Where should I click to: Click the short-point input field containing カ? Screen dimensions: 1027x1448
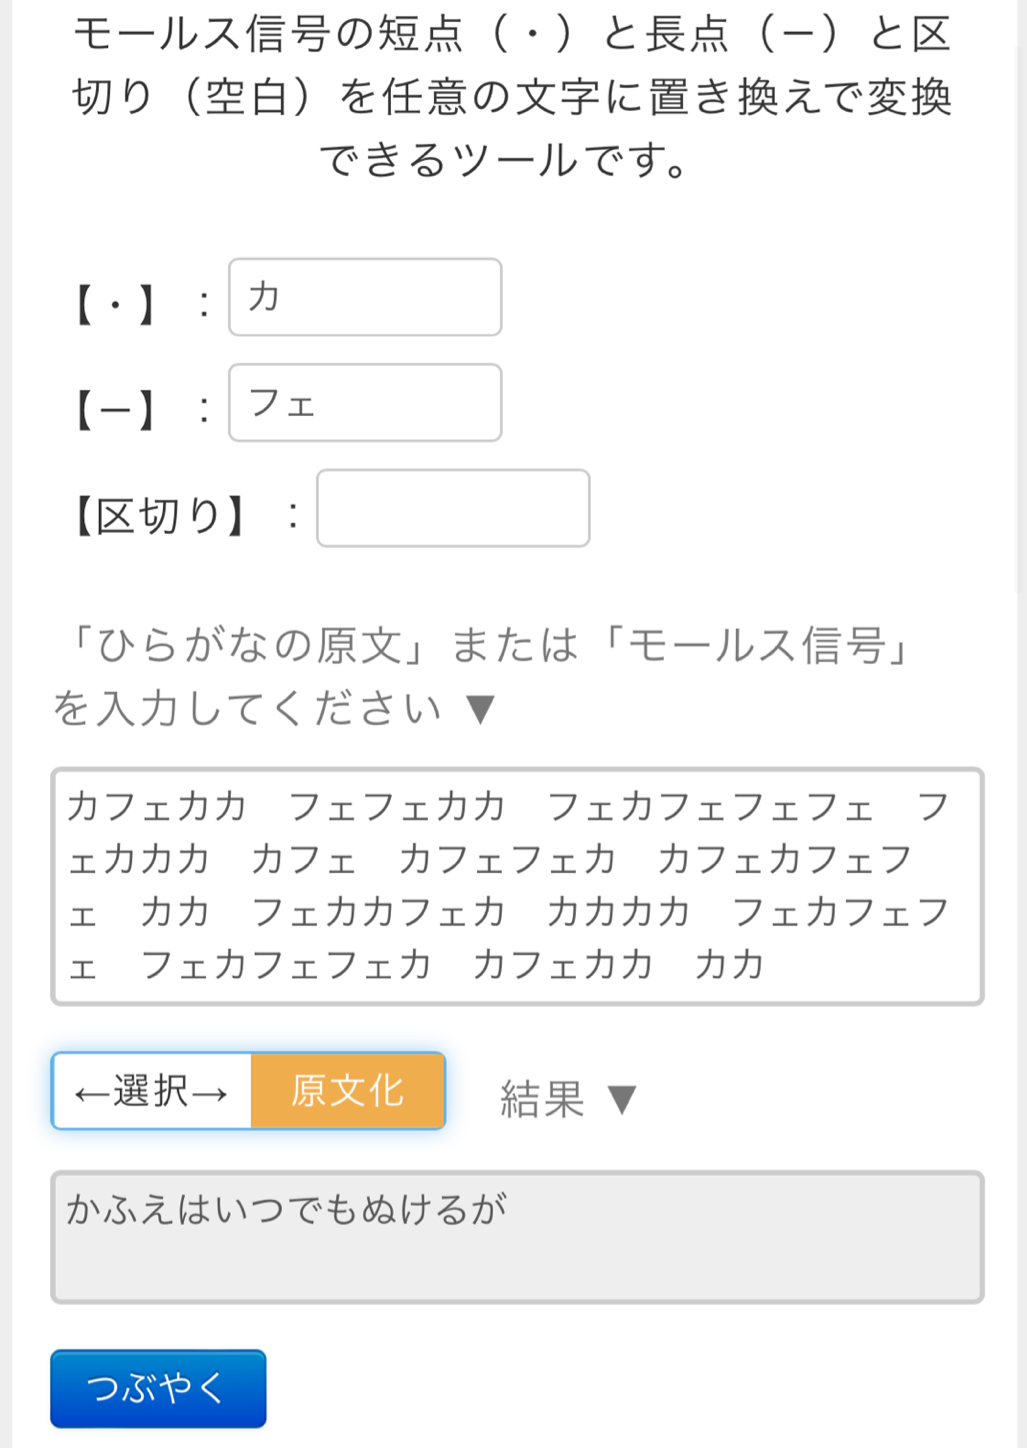coord(365,297)
